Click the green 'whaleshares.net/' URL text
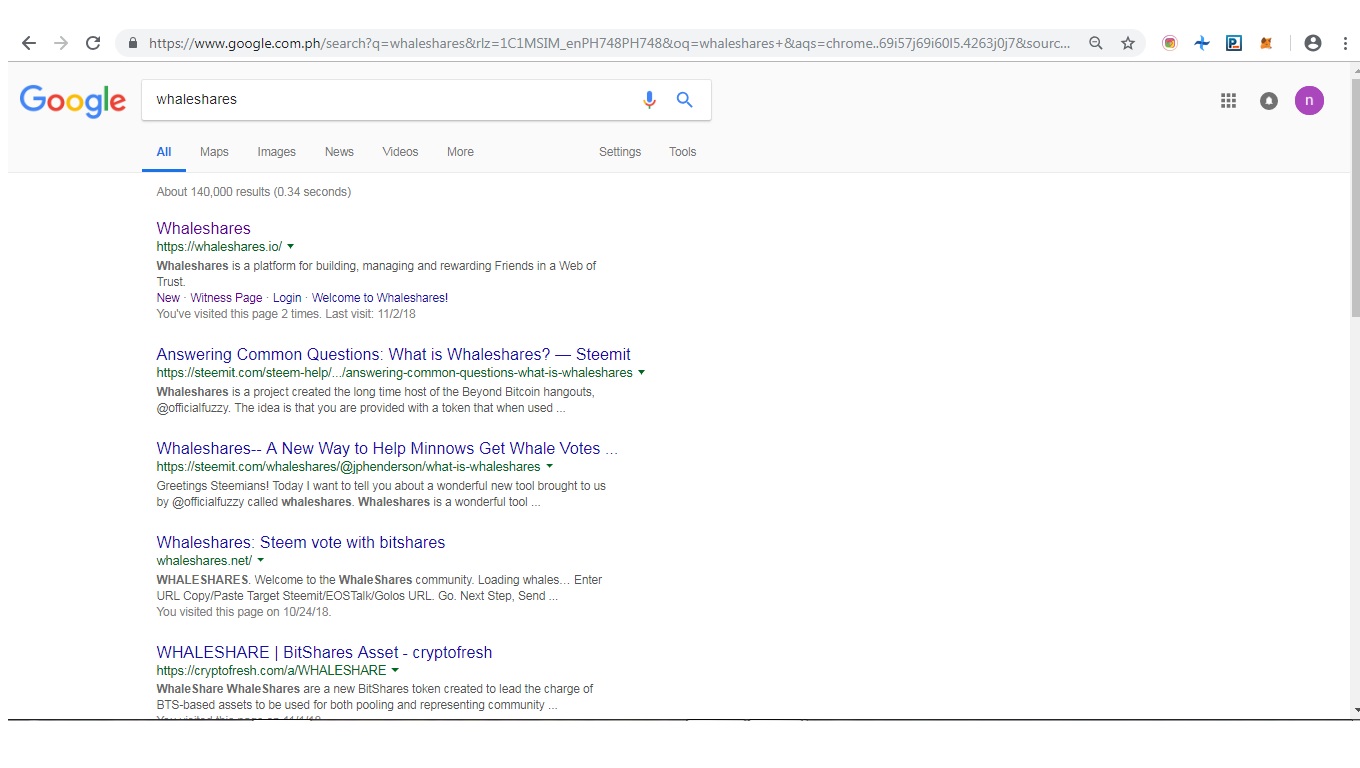Viewport: 1360px width, 768px height. [204, 560]
